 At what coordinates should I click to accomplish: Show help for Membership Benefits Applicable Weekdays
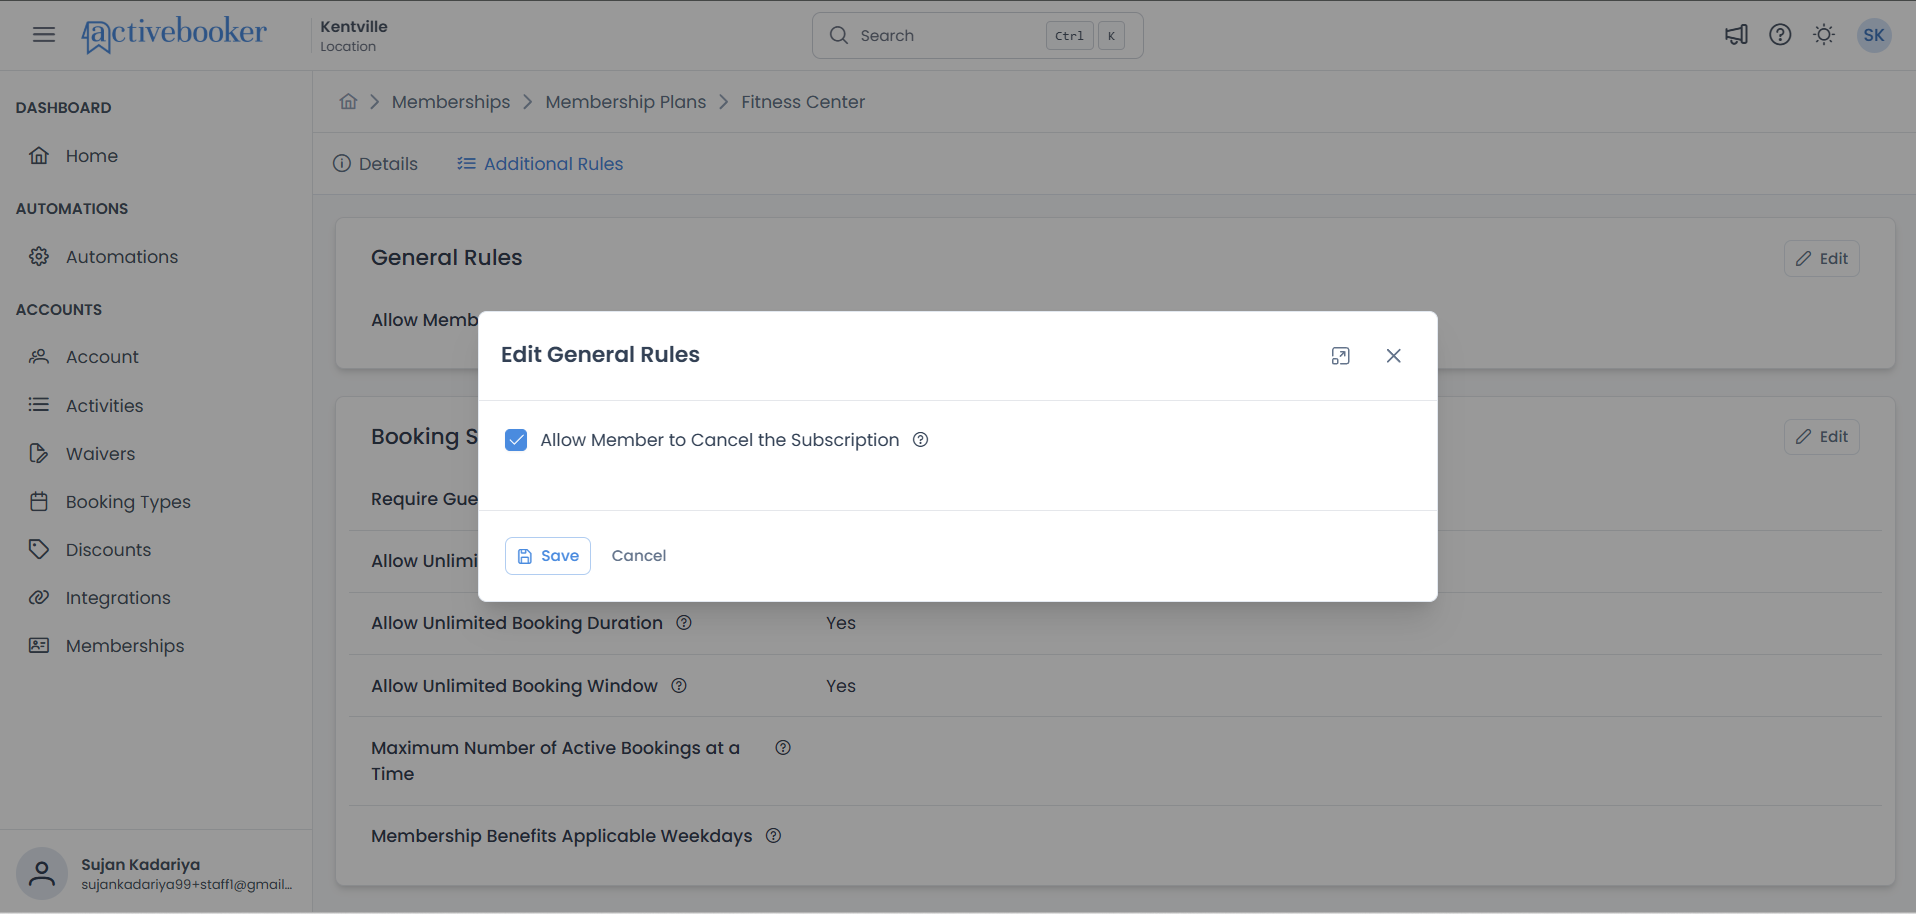(774, 836)
